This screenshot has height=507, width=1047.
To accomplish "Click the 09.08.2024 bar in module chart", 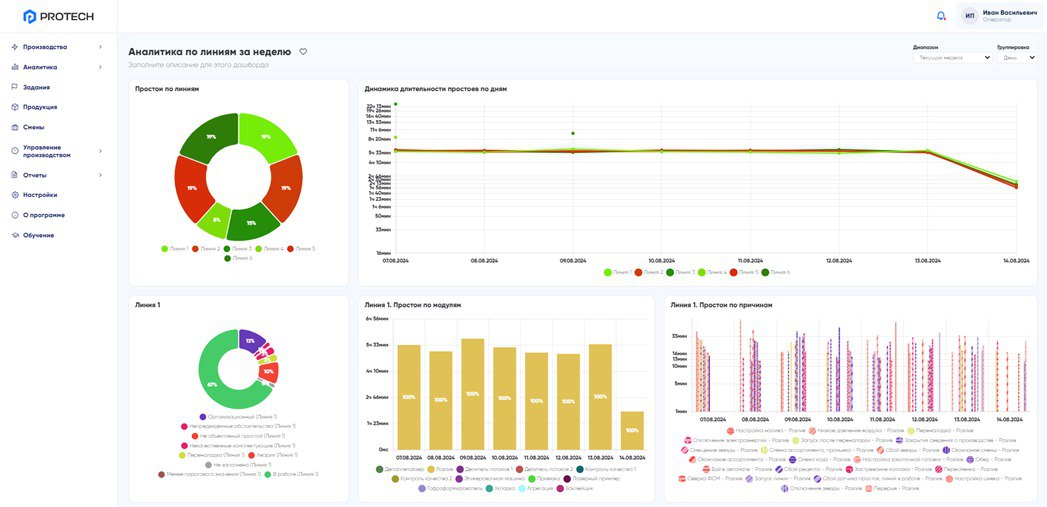I will pos(473,394).
